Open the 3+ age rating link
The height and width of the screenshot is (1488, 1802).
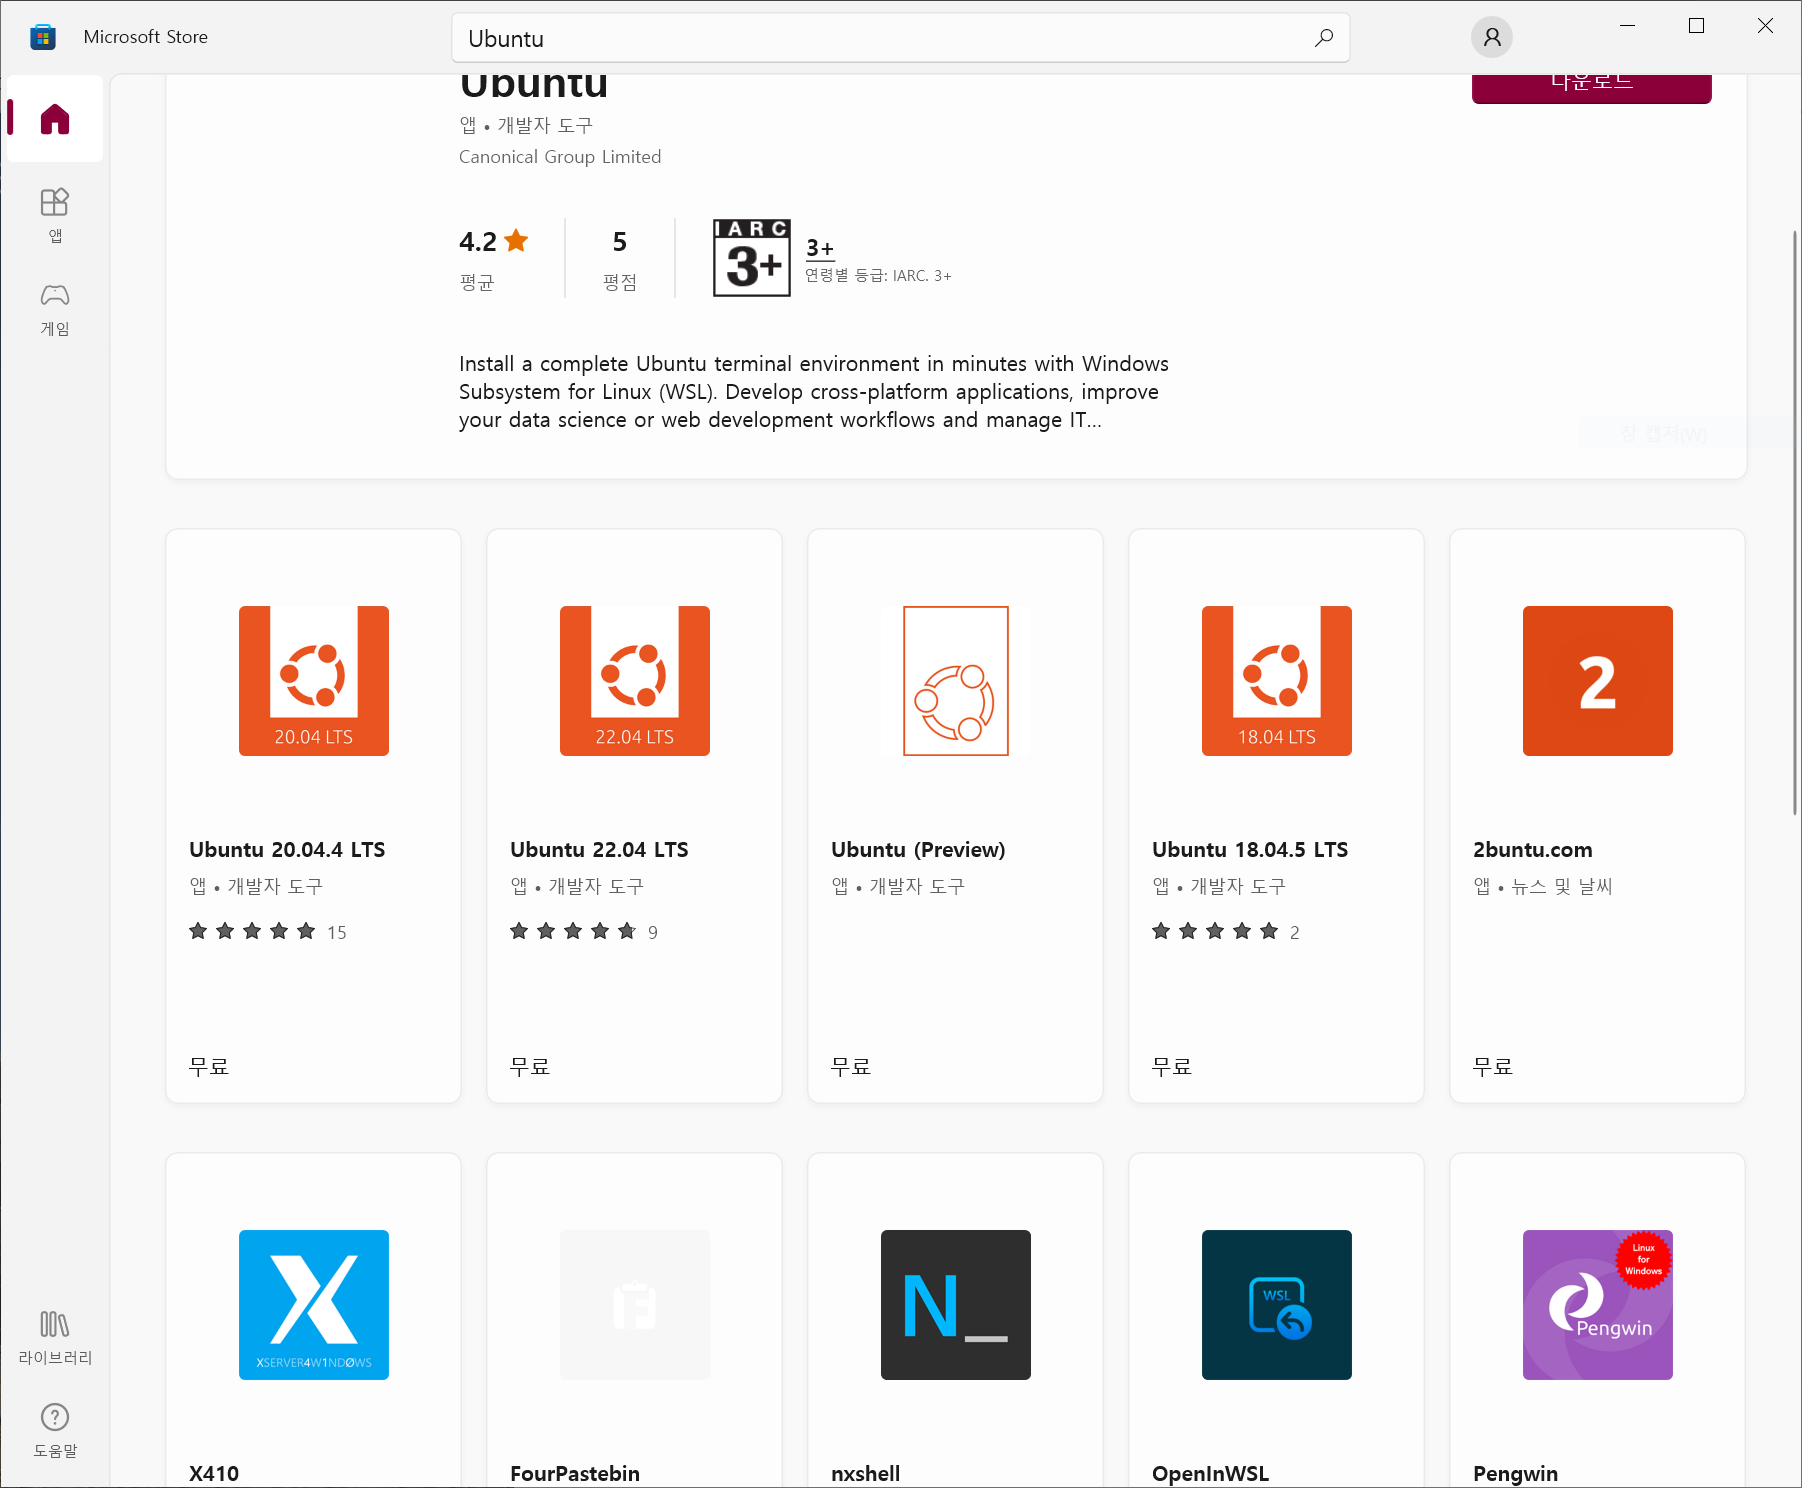click(820, 248)
